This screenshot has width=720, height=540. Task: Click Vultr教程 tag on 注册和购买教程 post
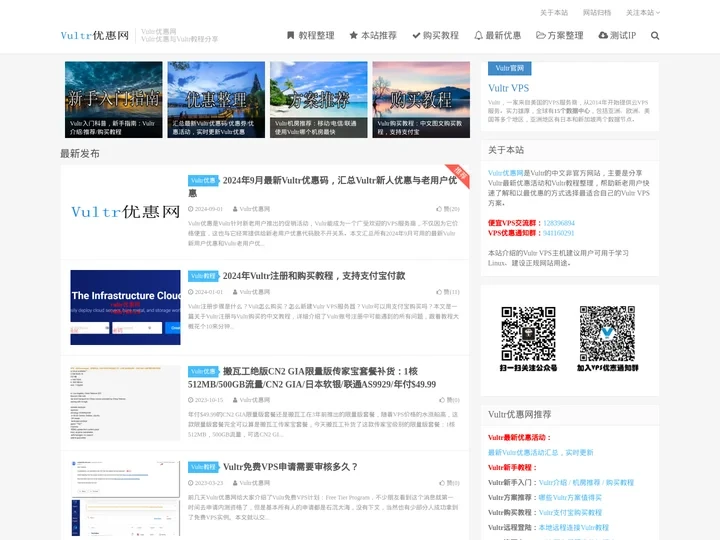tap(203, 276)
